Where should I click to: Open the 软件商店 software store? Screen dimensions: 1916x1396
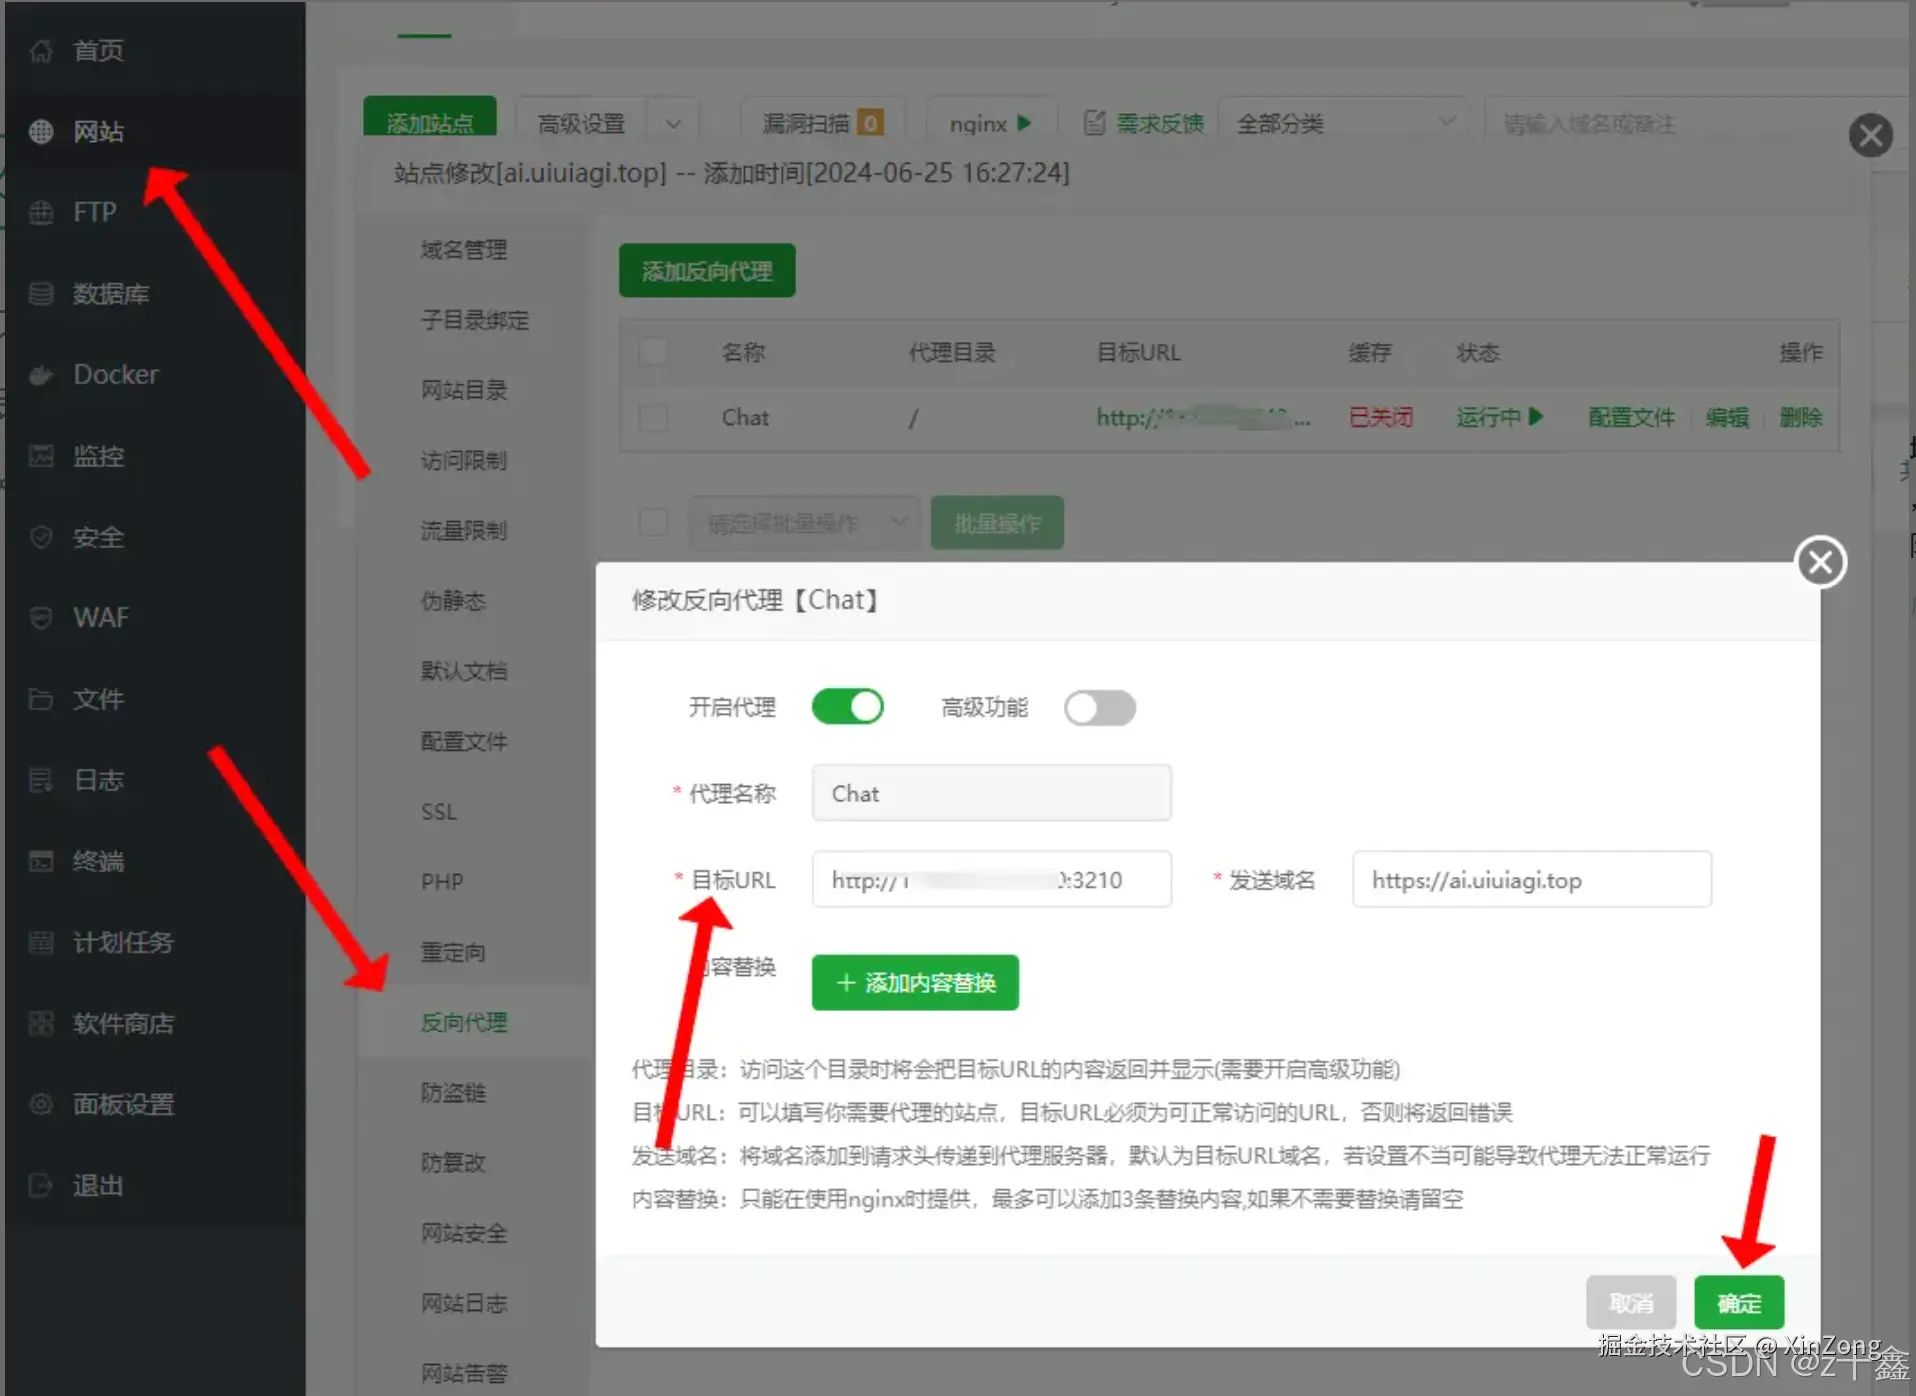click(123, 1023)
